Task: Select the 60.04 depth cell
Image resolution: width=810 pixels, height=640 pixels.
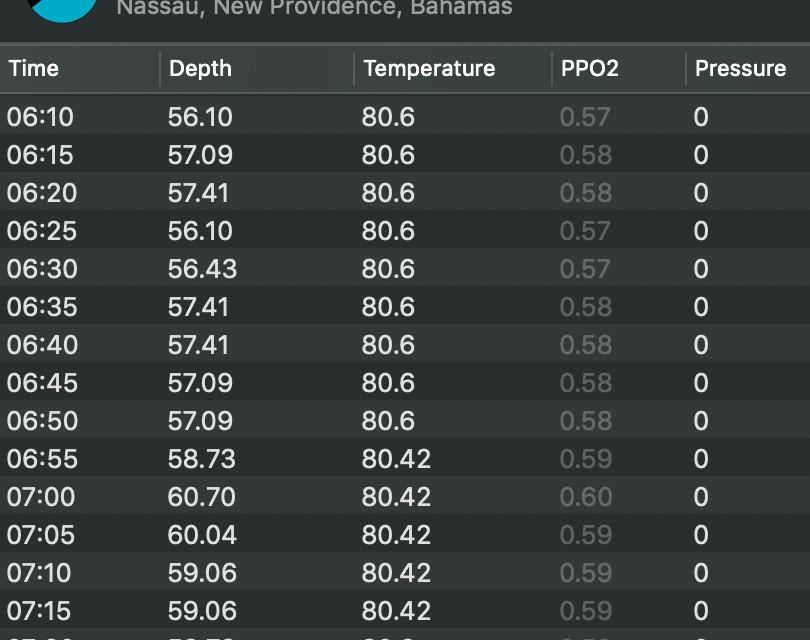Action: pyautogui.click(x=202, y=535)
